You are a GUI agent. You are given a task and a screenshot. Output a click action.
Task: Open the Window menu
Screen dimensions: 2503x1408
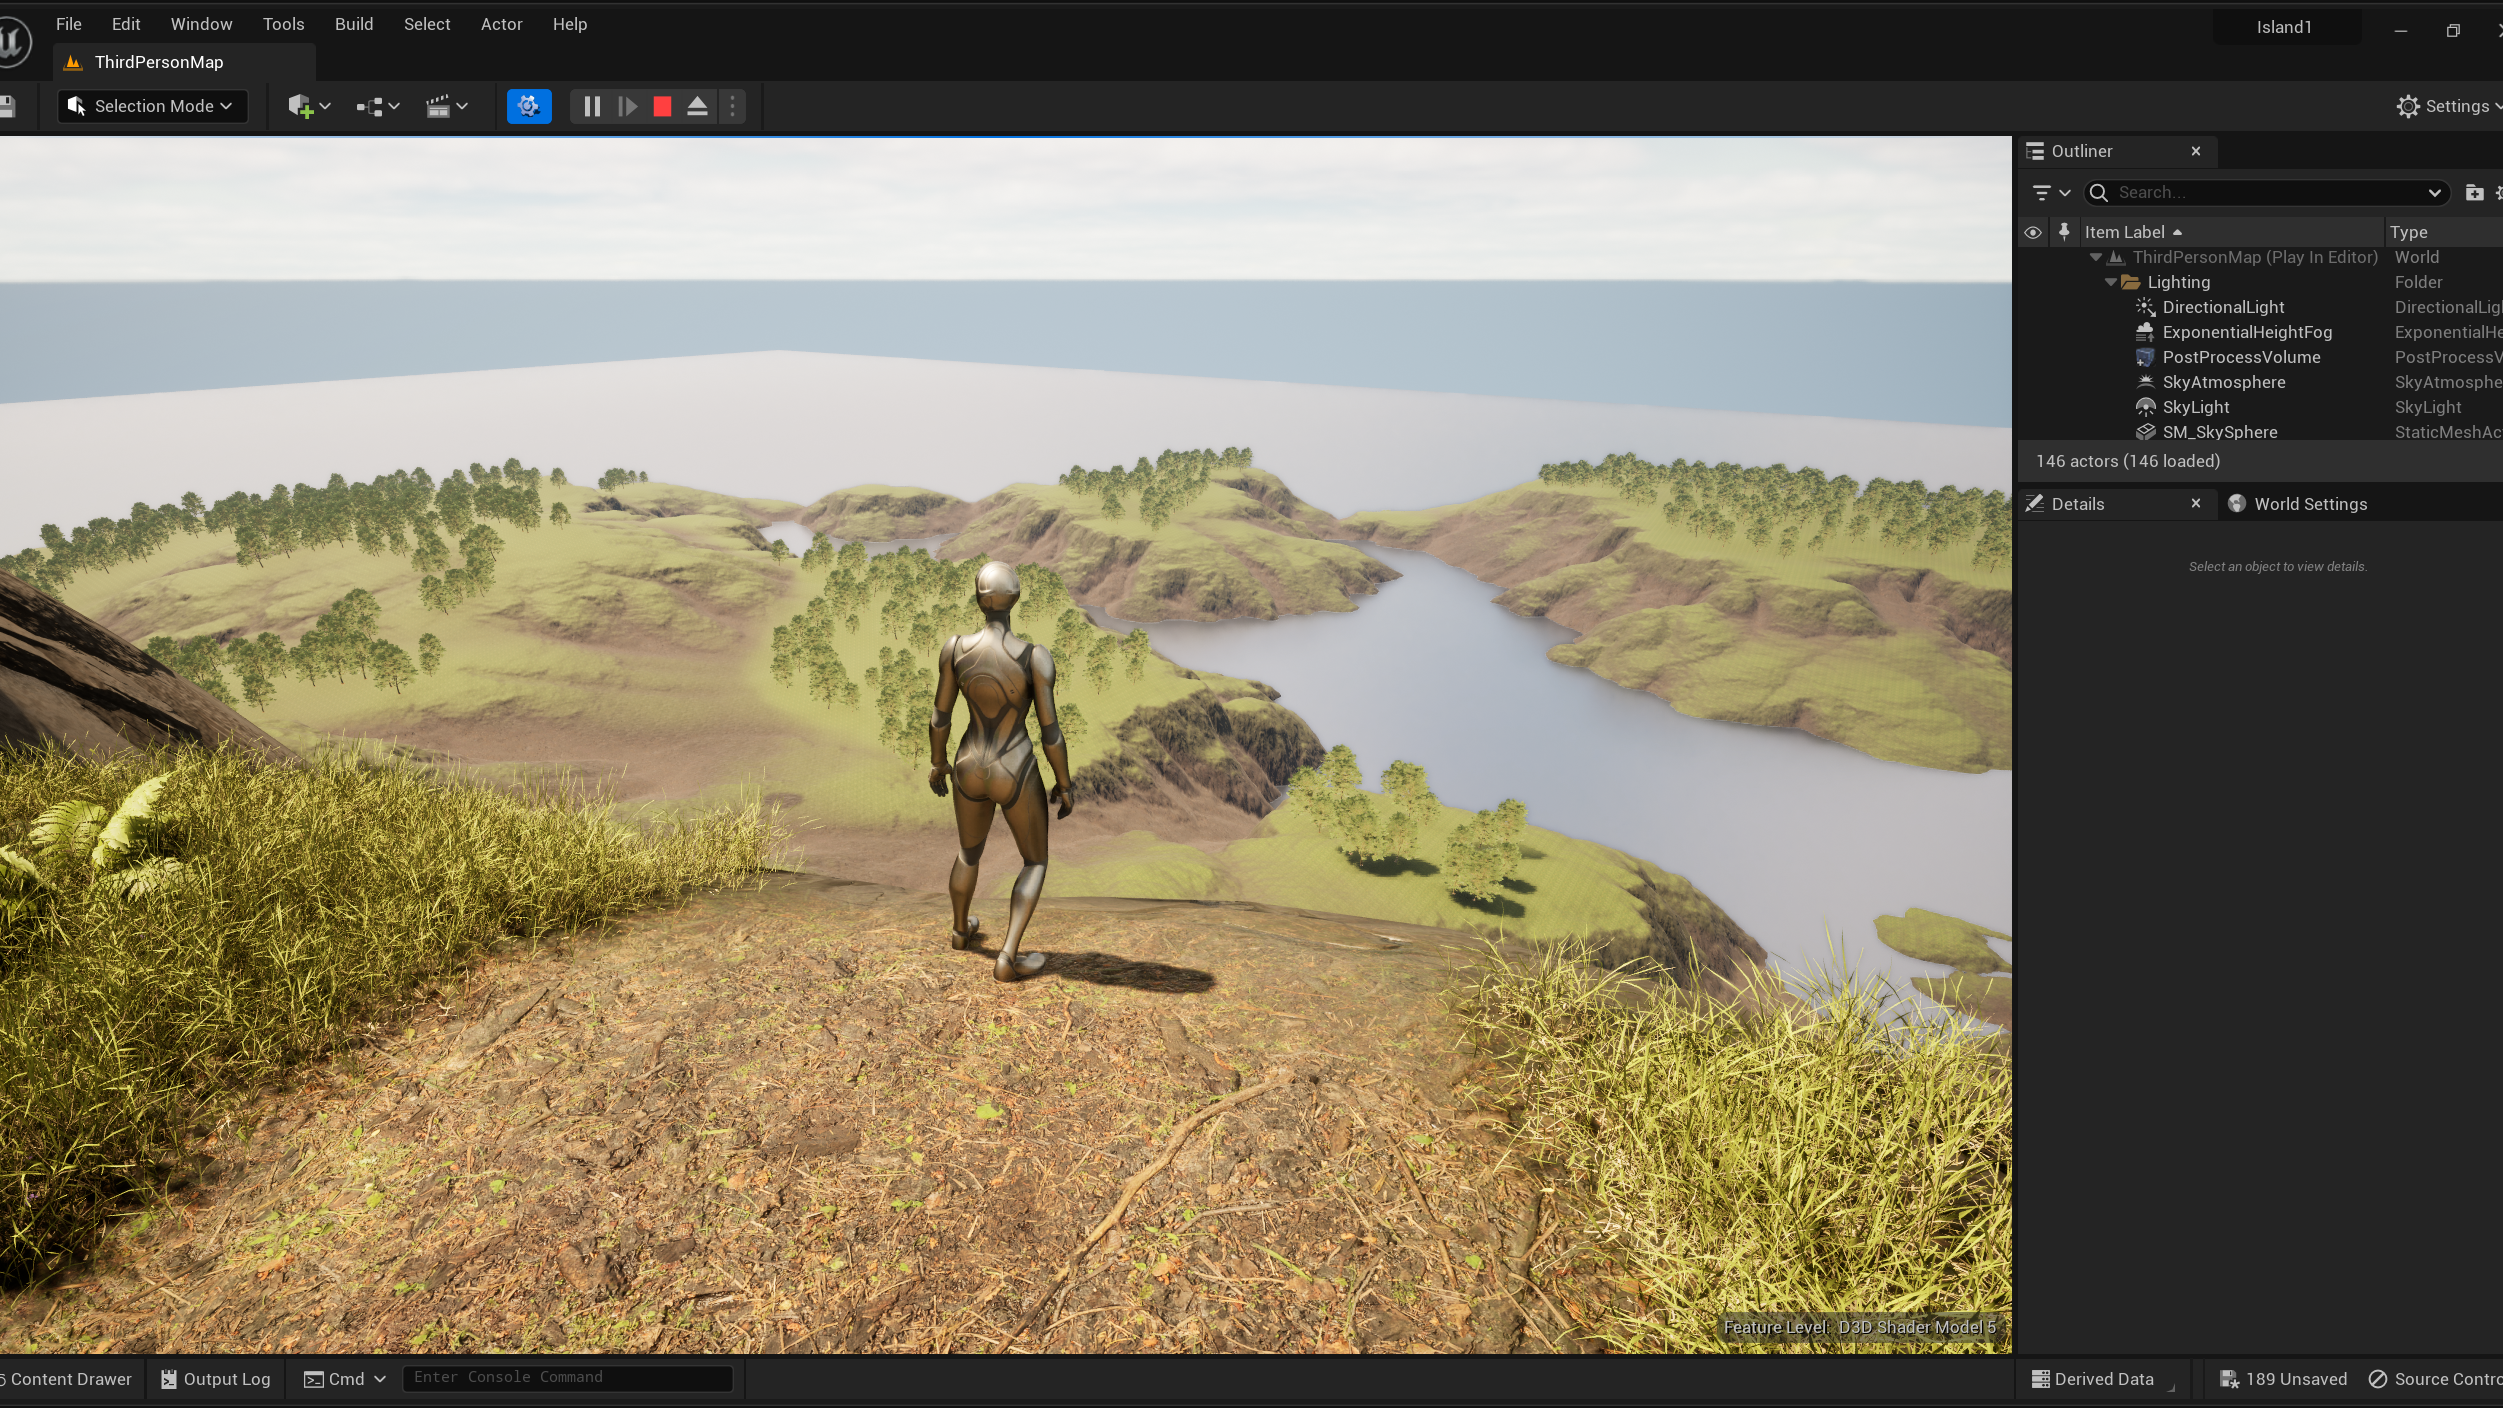pos(201,24)
